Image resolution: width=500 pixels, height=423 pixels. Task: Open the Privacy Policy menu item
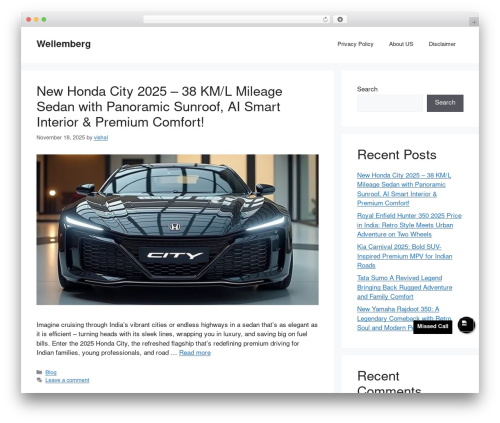click(355, 44)
